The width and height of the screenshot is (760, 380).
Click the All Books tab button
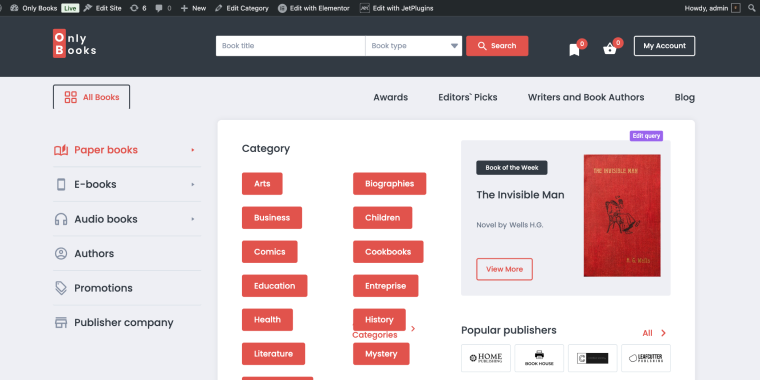[91, 97]
